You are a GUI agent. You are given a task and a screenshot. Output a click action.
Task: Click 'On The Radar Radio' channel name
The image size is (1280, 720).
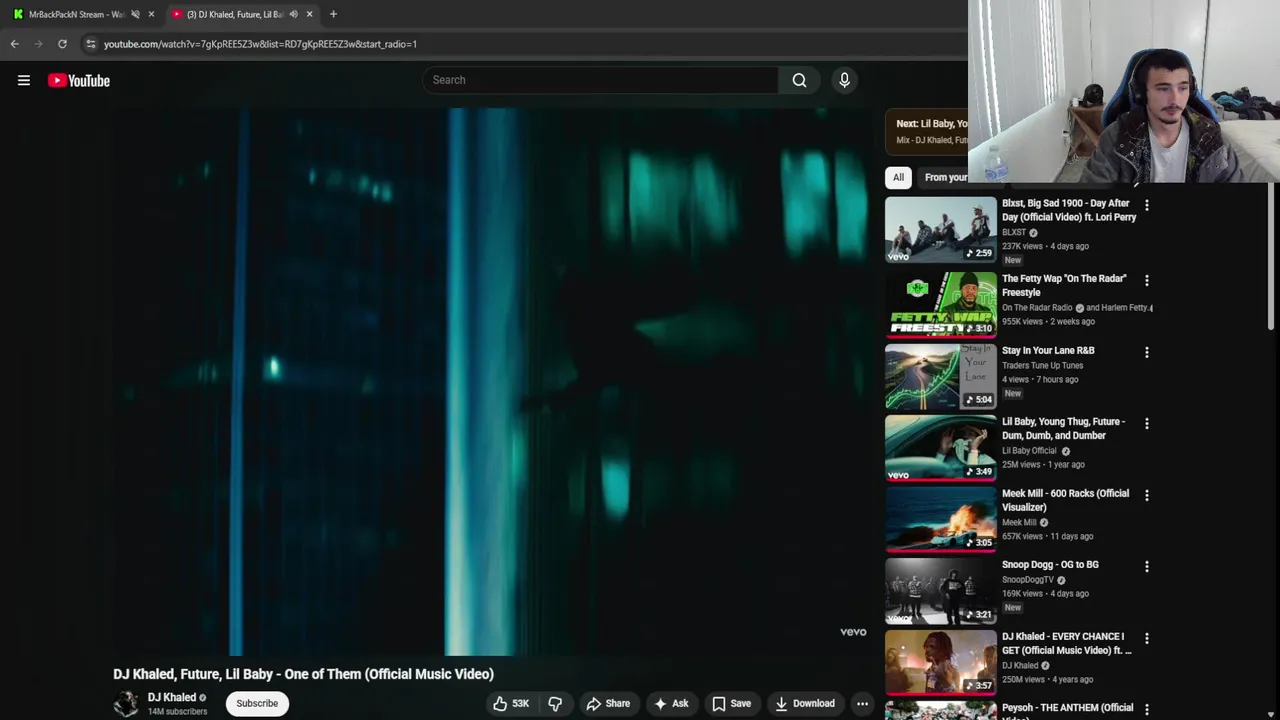point(1037,308)
